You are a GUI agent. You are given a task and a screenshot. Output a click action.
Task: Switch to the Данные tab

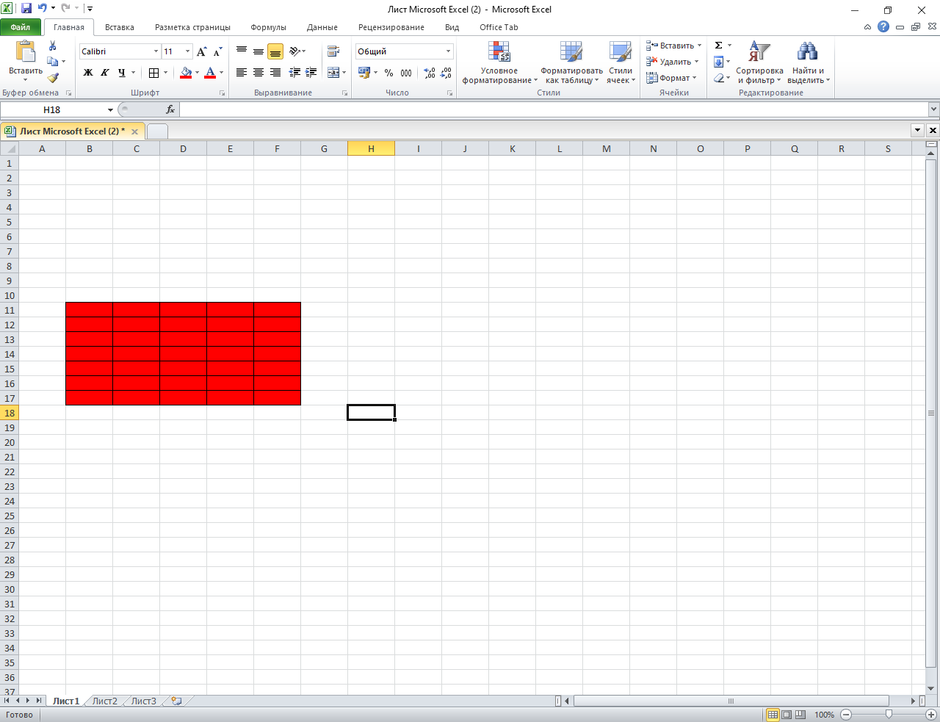coord(322,27)
